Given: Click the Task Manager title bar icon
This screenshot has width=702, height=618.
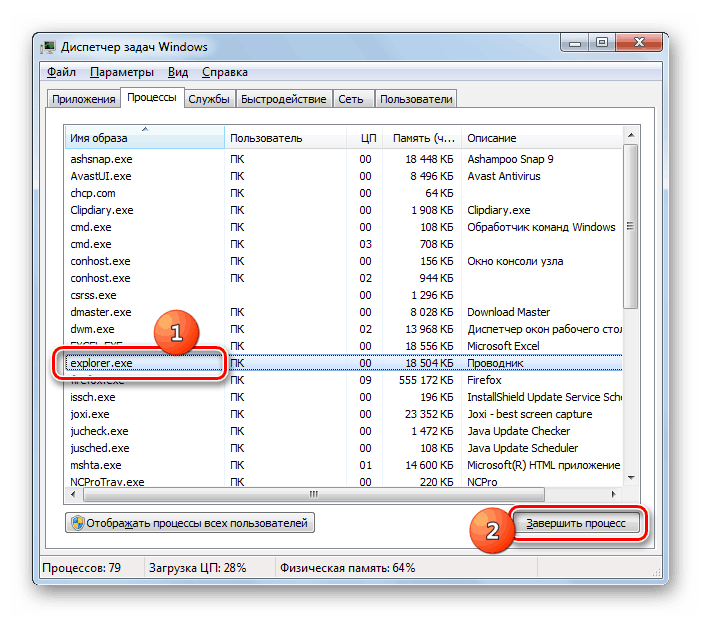Looking at the screenshot, I should 48,47.
